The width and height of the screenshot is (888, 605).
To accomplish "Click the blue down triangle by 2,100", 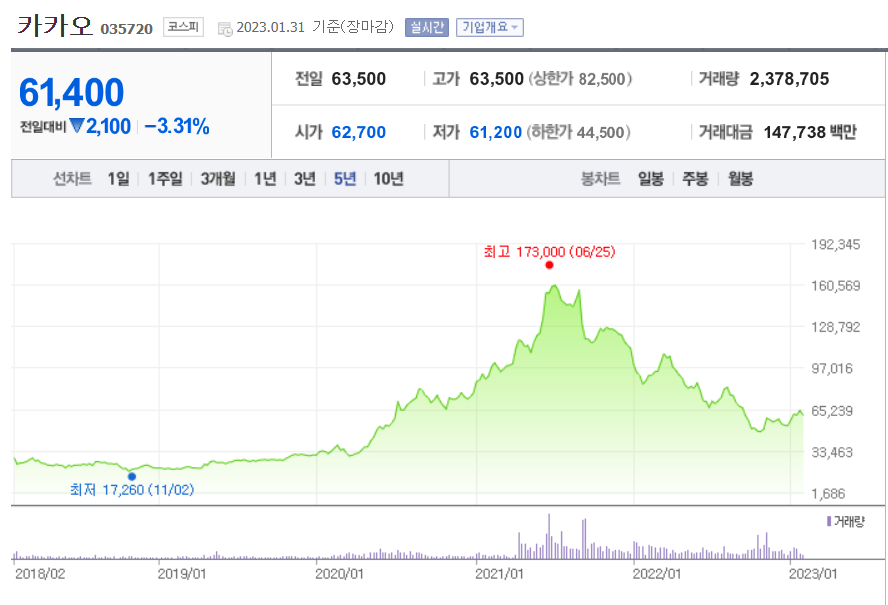I will pyautogui.click(x=76, y=126).
